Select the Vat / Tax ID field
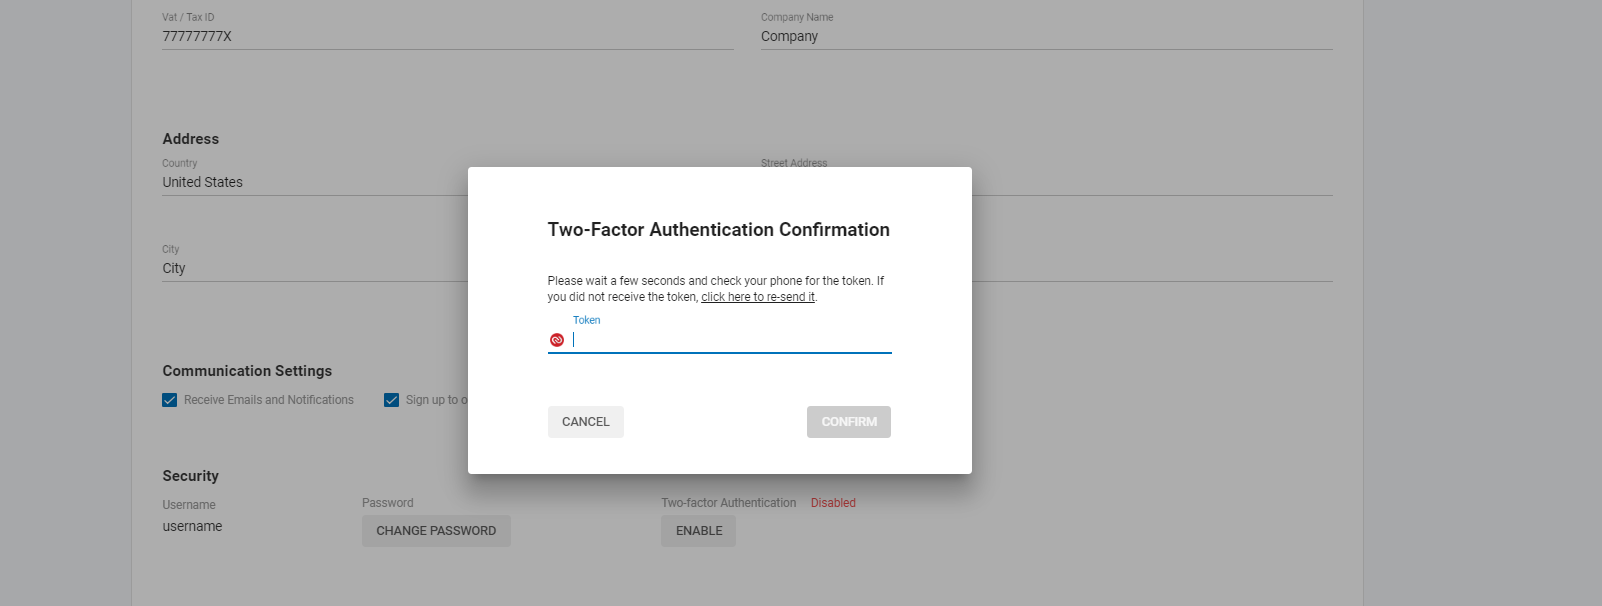The height and width of the screenshot is (606, 1602). (447, 37)
